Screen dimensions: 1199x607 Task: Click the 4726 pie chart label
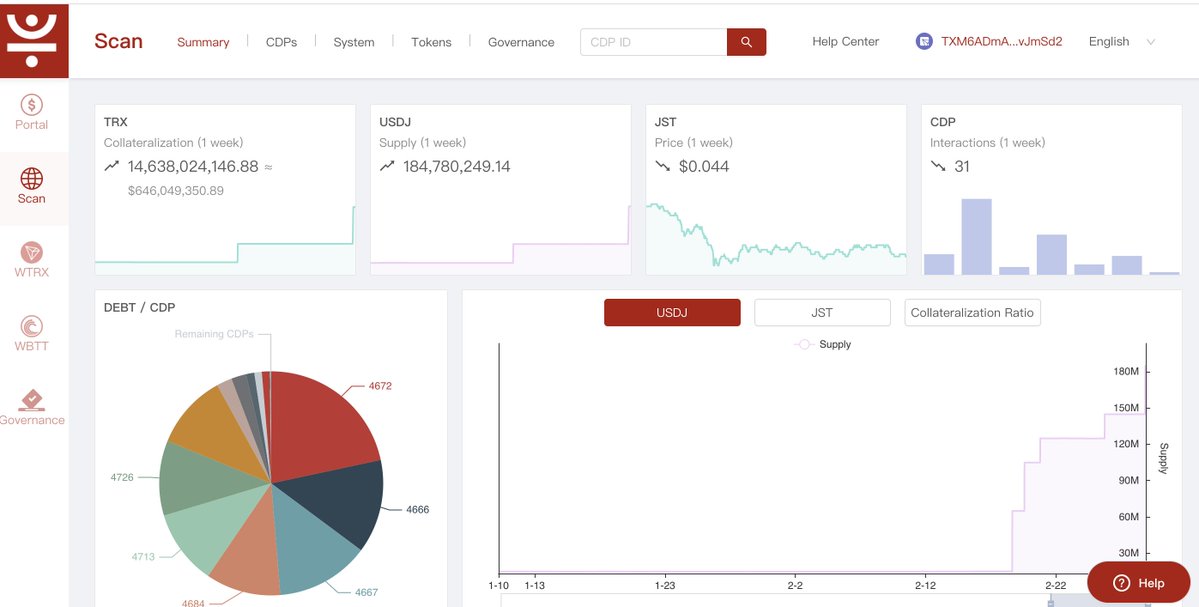122,477
